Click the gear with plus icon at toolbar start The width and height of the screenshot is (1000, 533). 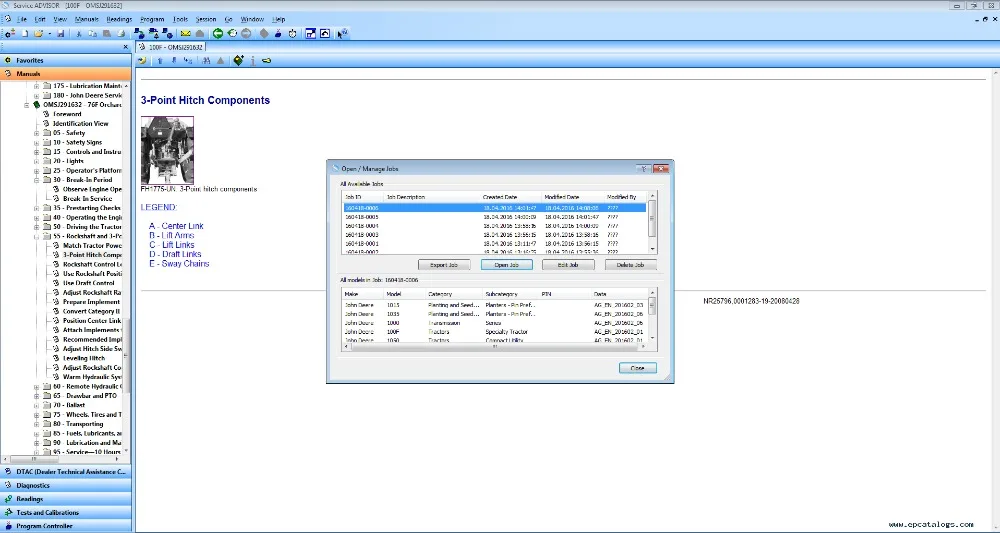10,34
